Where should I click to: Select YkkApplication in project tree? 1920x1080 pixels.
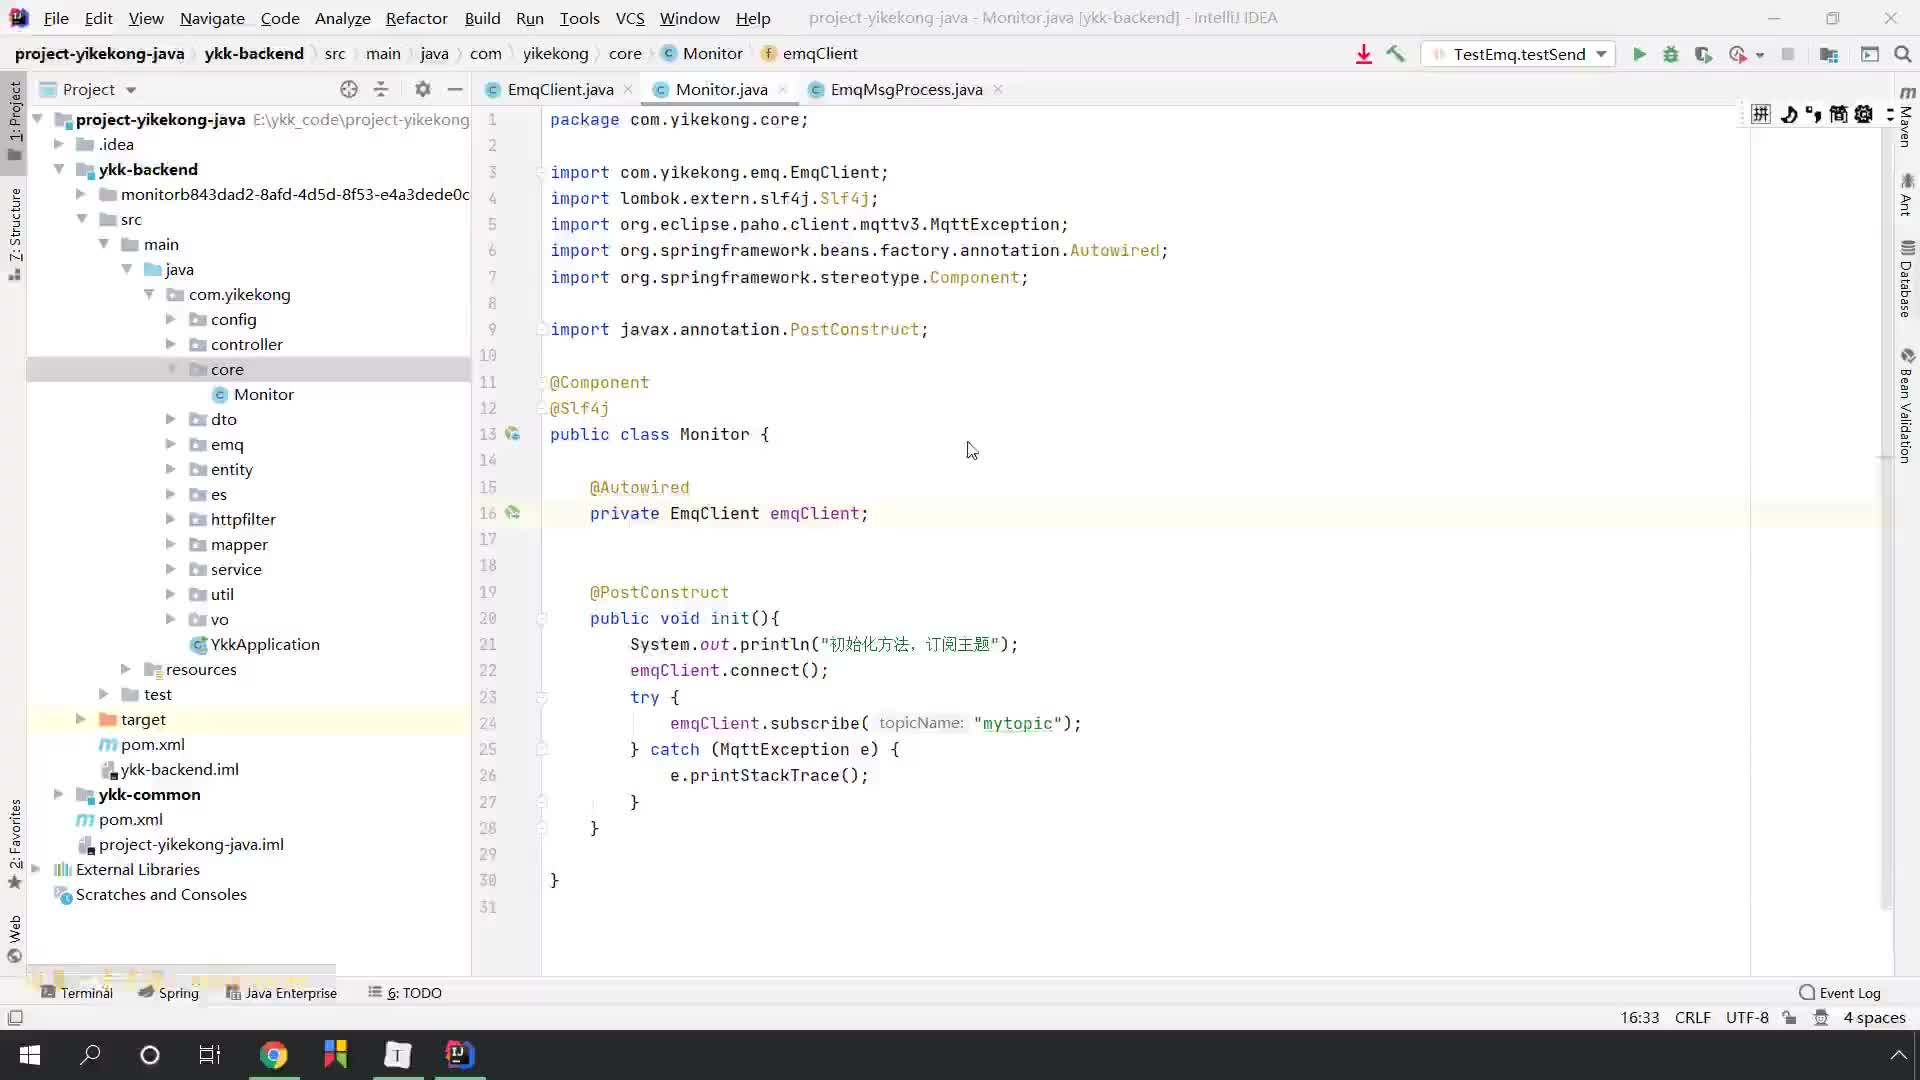pos(265,644)
